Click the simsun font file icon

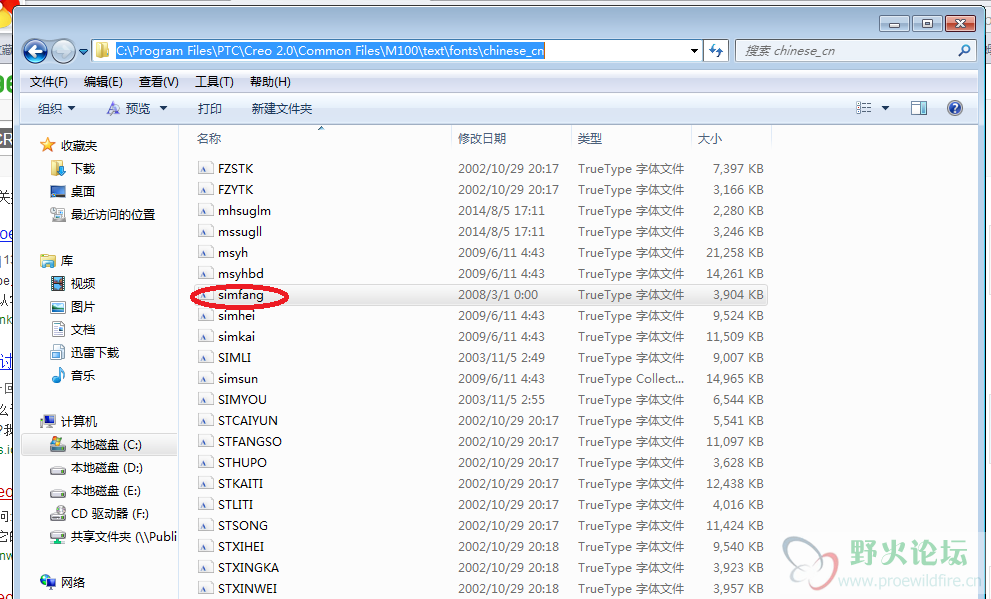pyautogui.click(x=205, y=378)
